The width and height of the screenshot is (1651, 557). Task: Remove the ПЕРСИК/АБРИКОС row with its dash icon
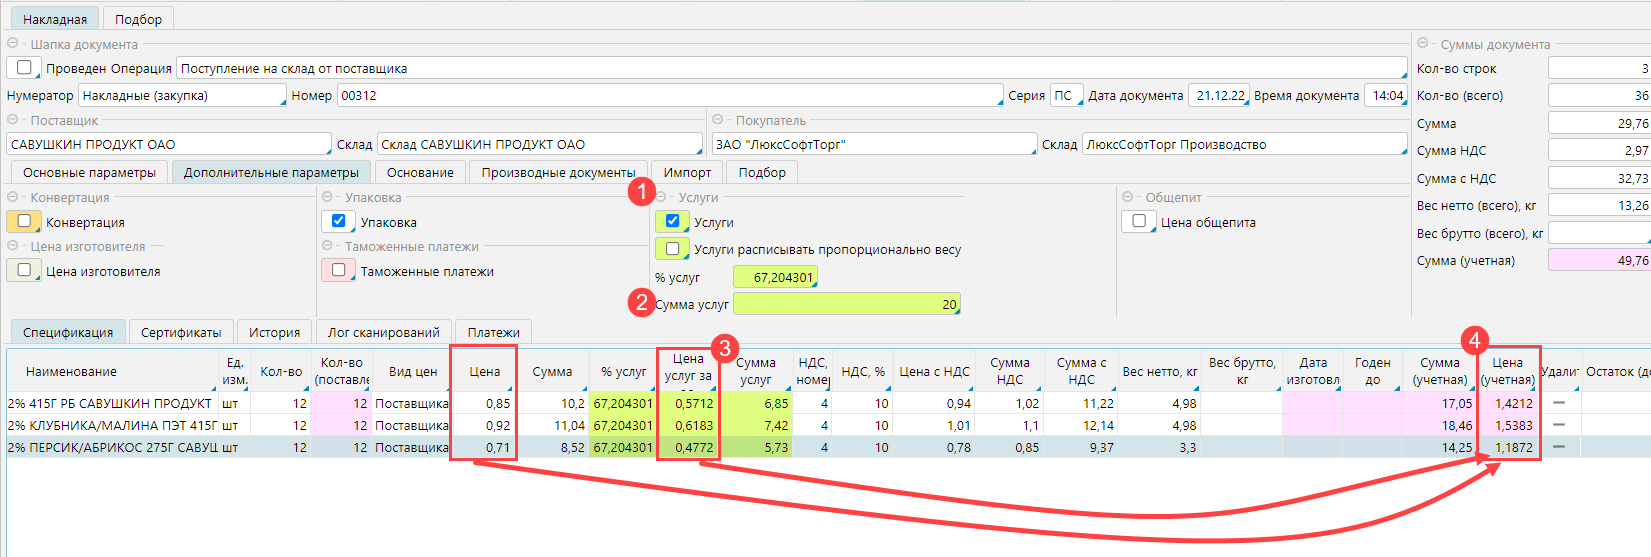1558,447
